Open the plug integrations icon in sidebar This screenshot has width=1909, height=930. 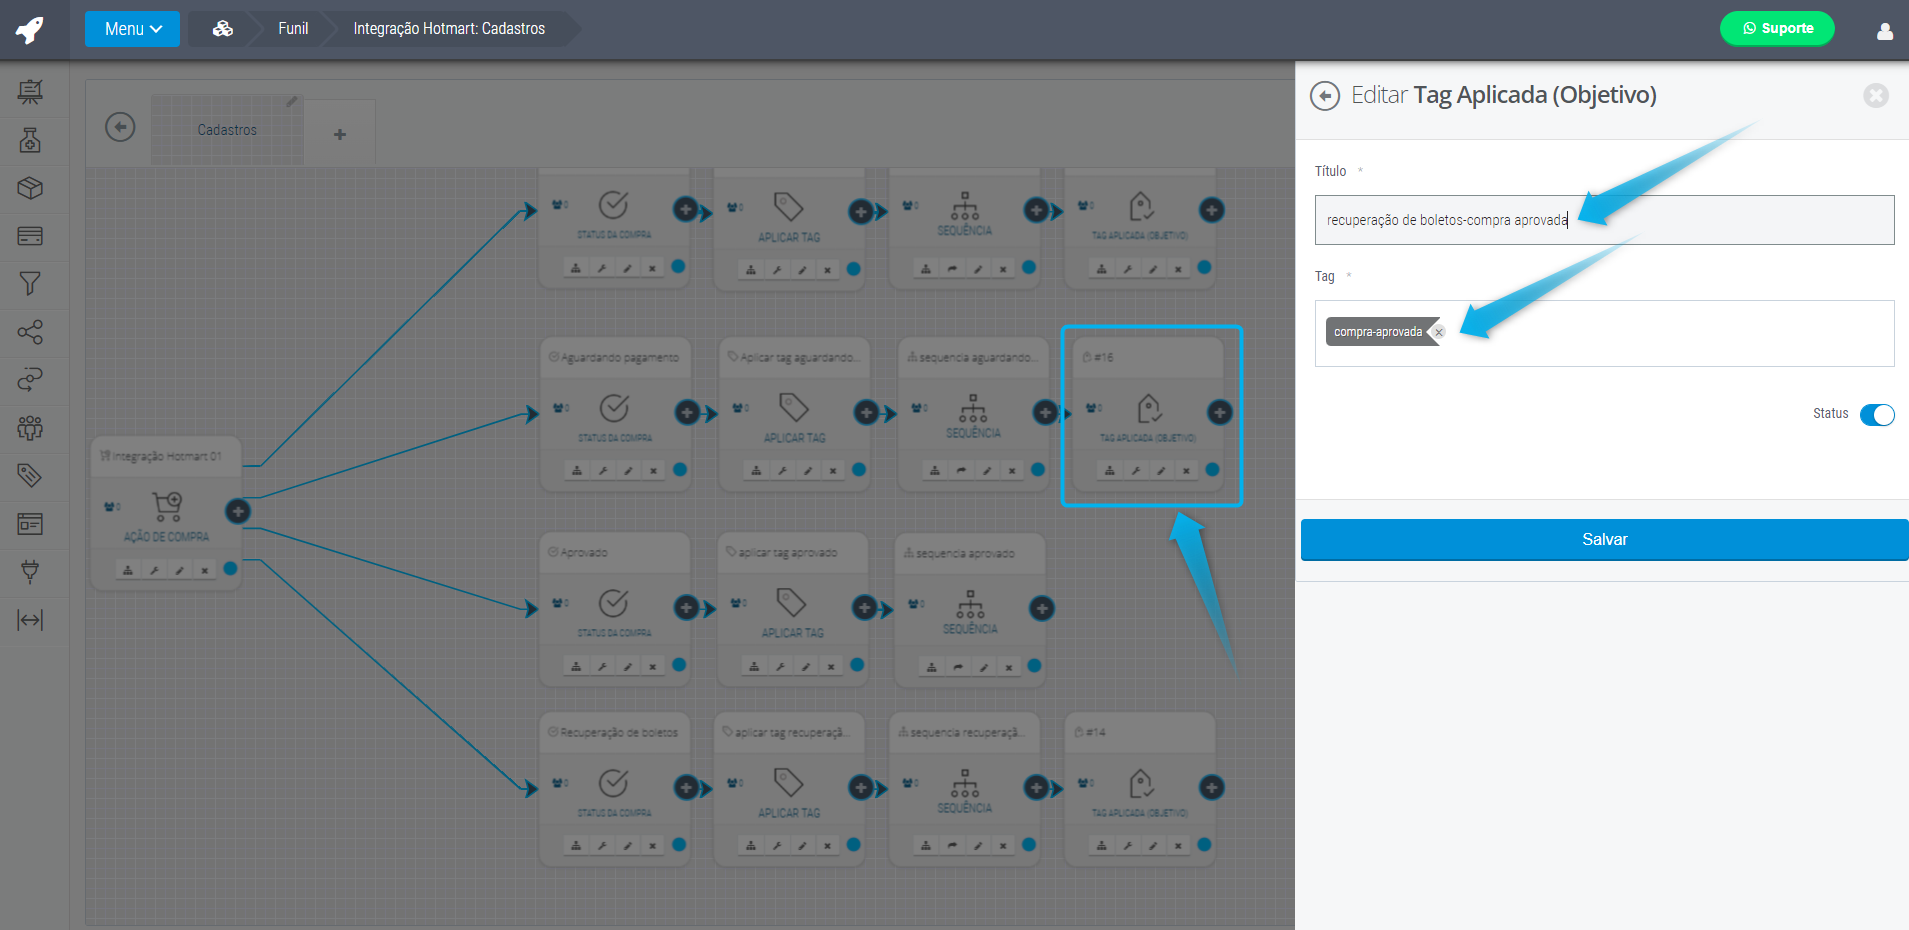point(30,571)
